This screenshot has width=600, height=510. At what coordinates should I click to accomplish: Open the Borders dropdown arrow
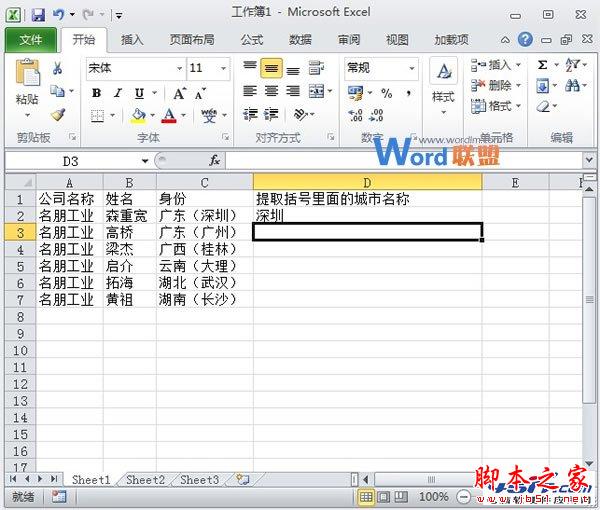pos(112,115)
